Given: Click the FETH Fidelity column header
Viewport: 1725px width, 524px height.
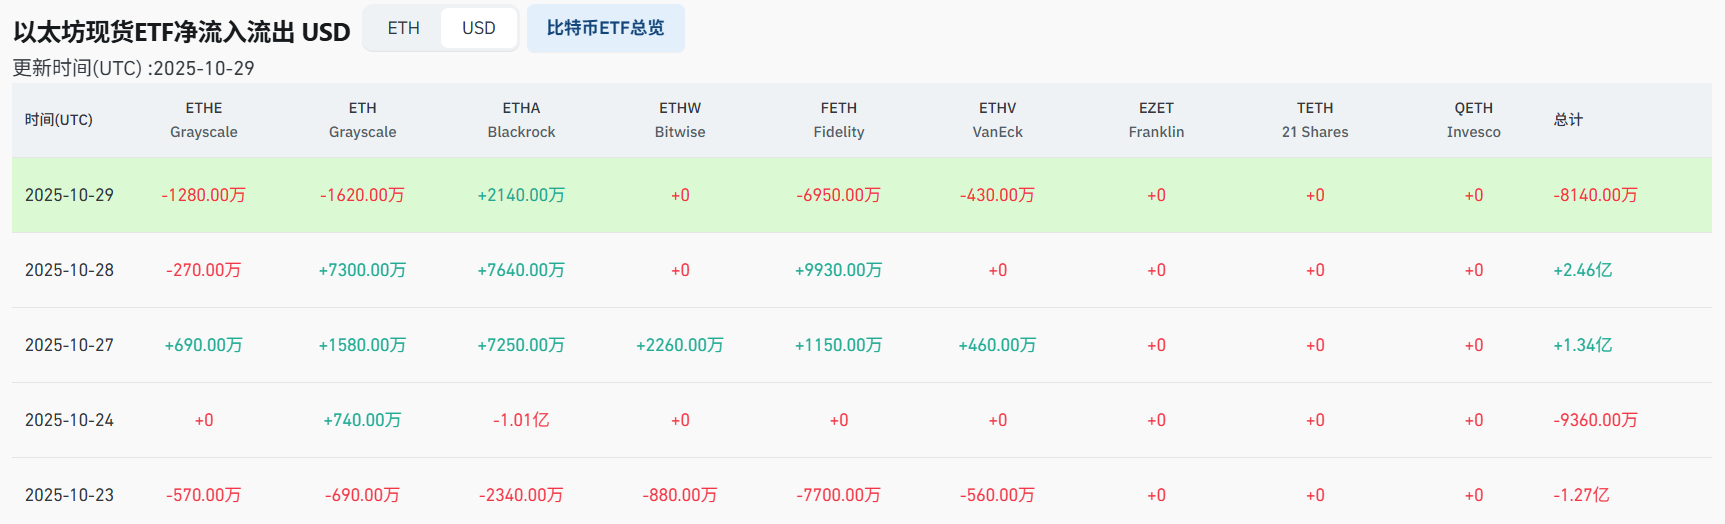Looking at the screenshot, I should 838,120.
